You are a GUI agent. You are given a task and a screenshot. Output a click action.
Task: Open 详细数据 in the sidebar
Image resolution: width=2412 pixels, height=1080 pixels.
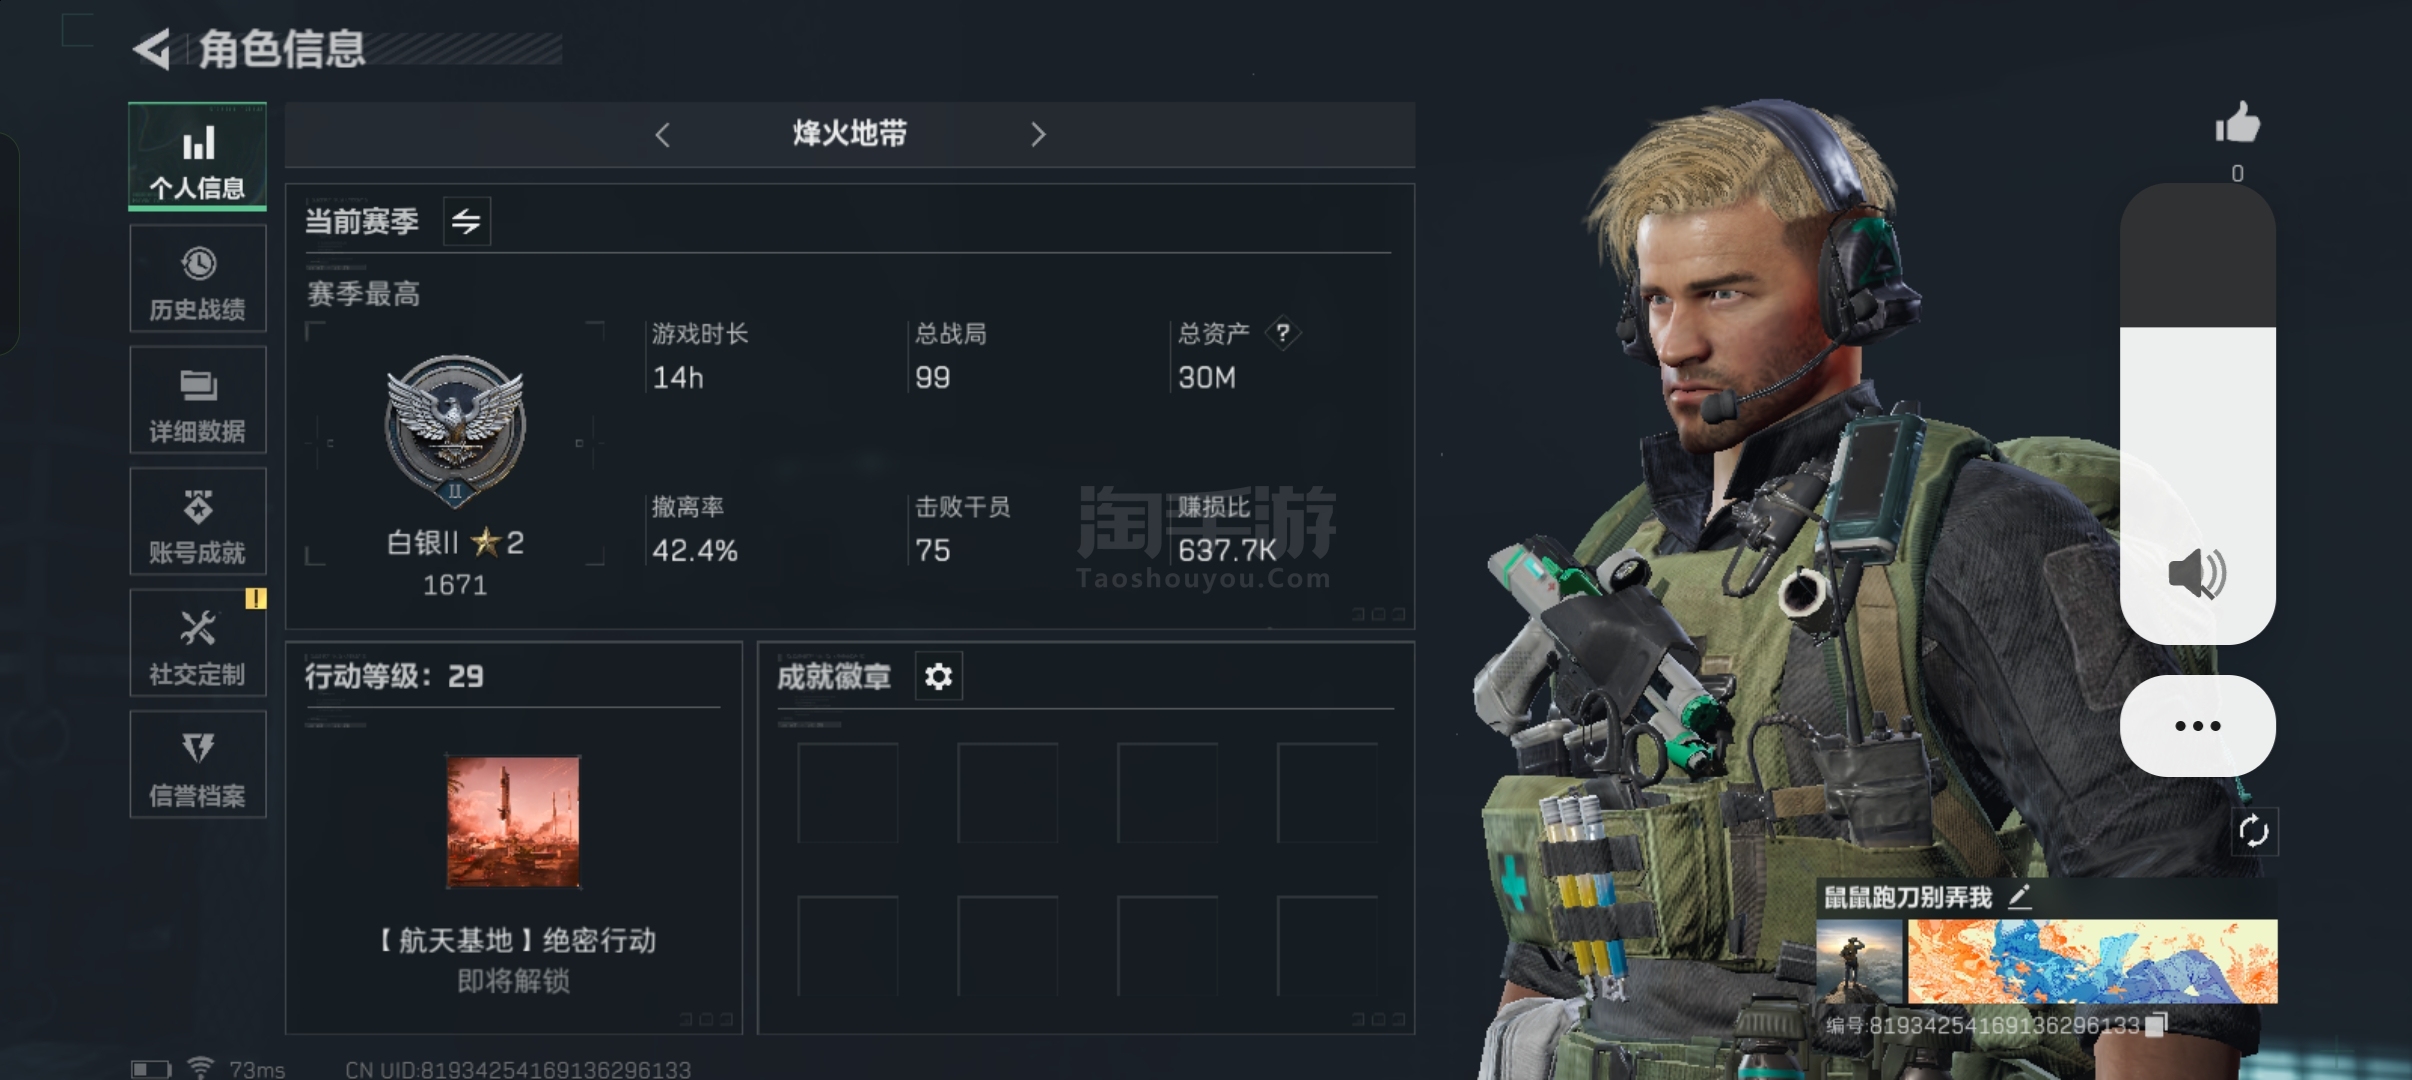[198, 400]
